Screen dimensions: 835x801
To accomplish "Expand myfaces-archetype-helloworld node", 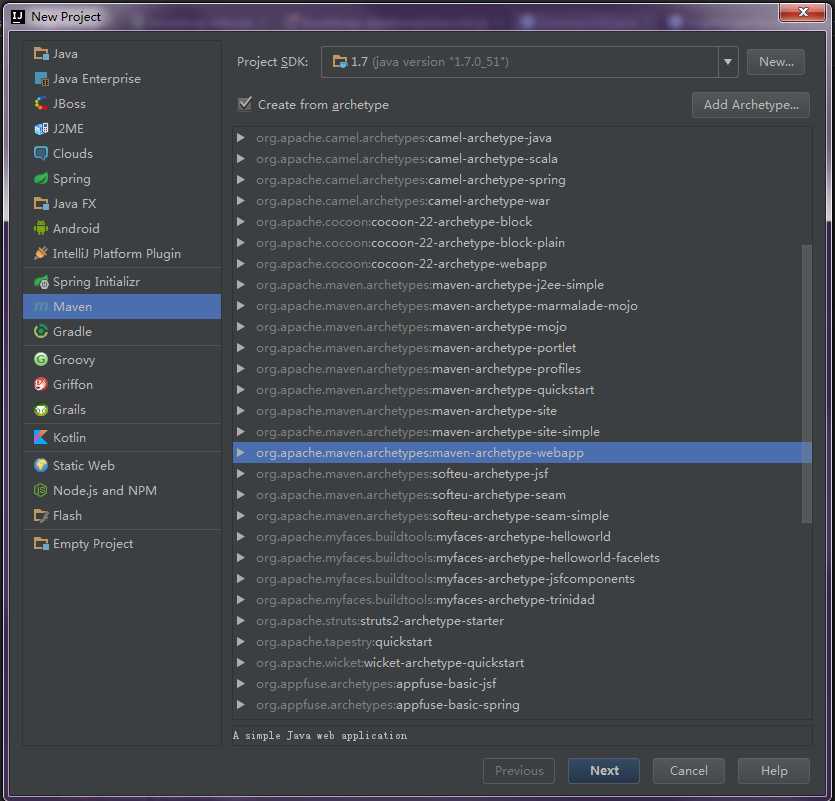I will coord(241,537).
